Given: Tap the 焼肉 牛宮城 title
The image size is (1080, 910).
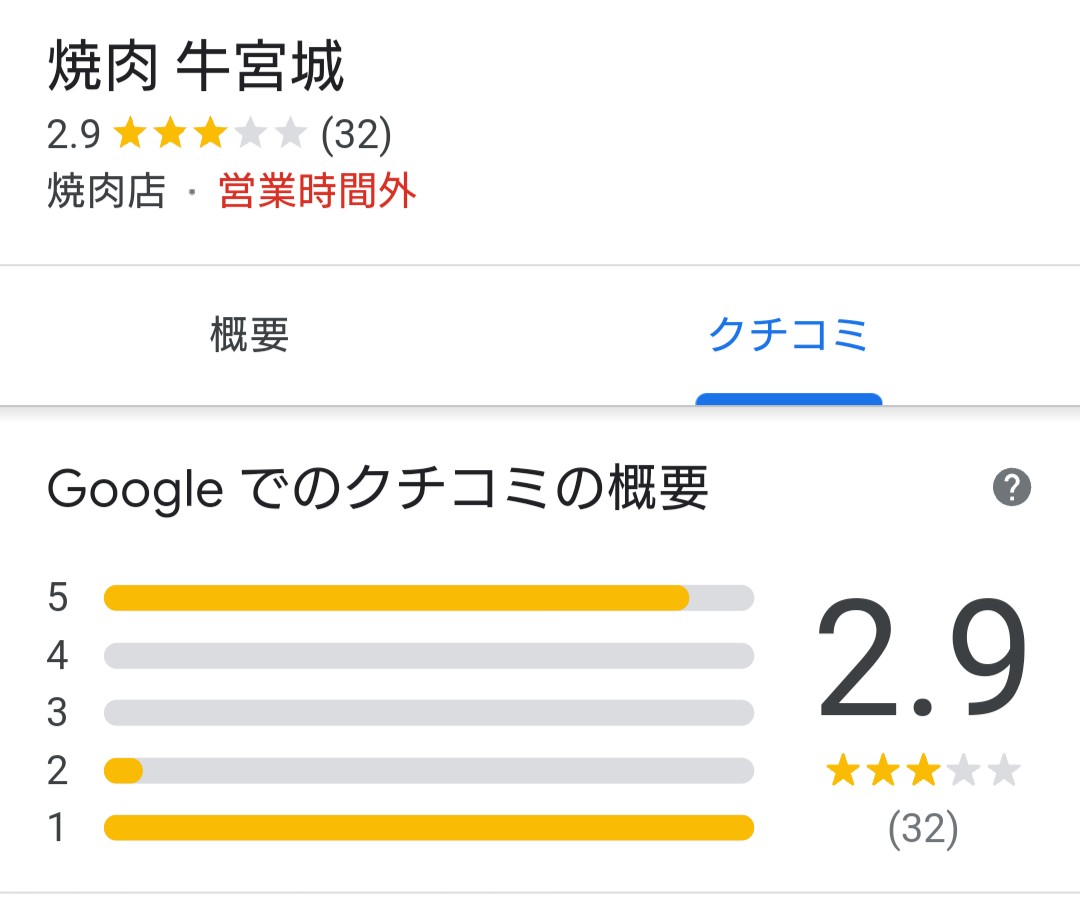Looking at the screenshot, I should [x=196, y=70].
